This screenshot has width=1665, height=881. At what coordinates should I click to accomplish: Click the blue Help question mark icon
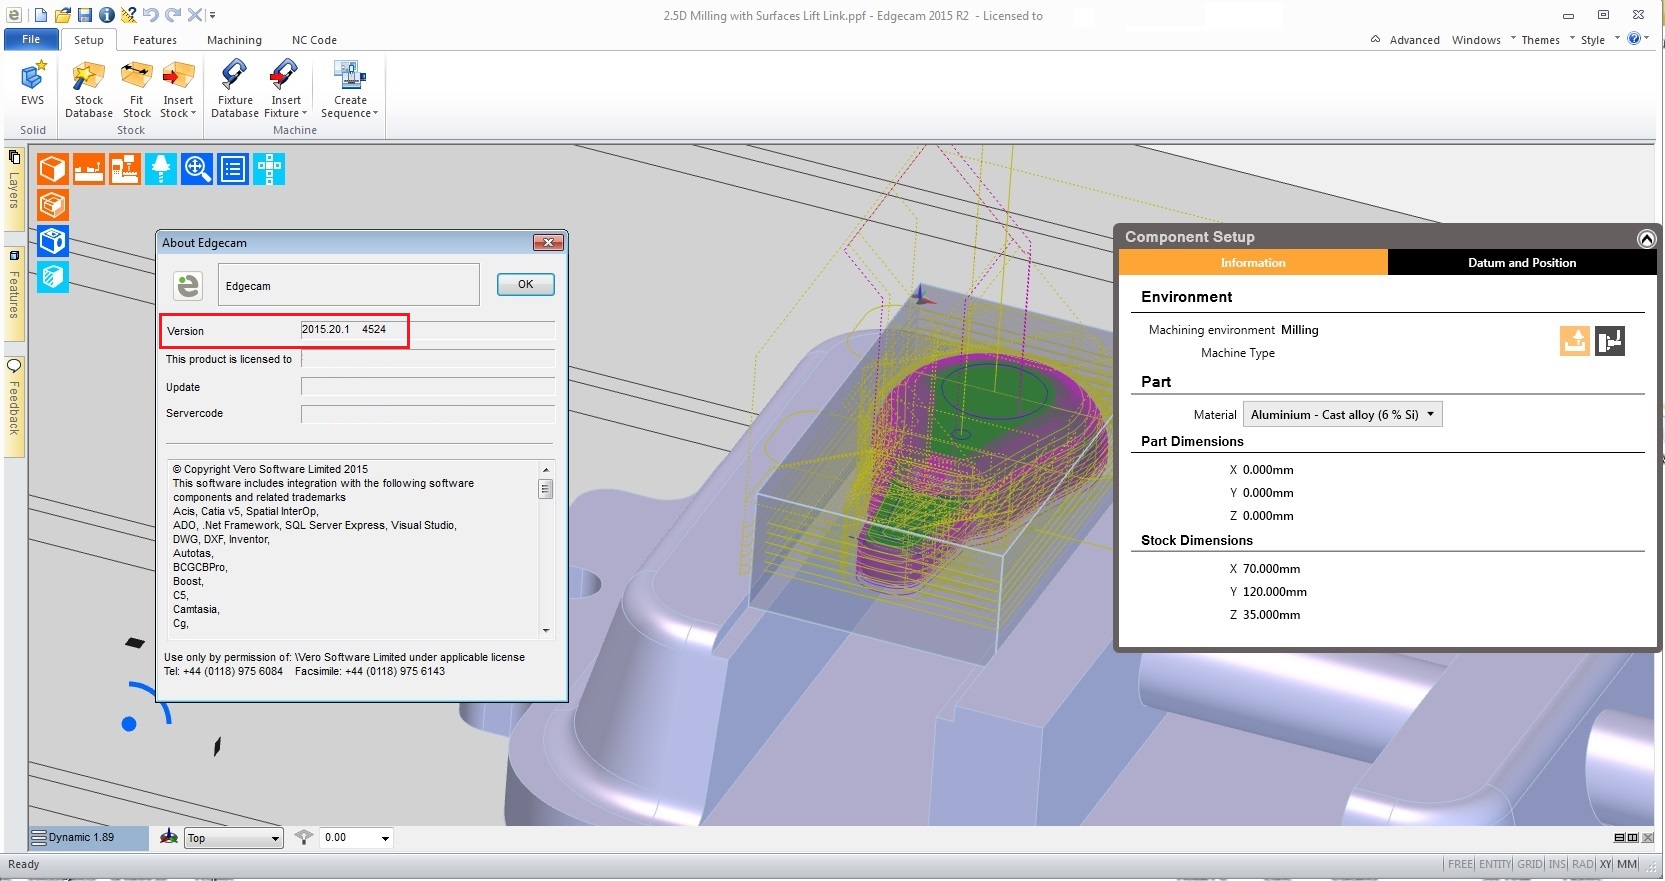point(1634,38)
